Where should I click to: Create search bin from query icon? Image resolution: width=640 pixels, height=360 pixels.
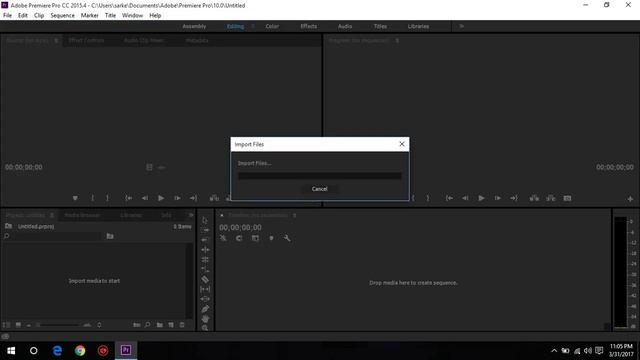110,236
